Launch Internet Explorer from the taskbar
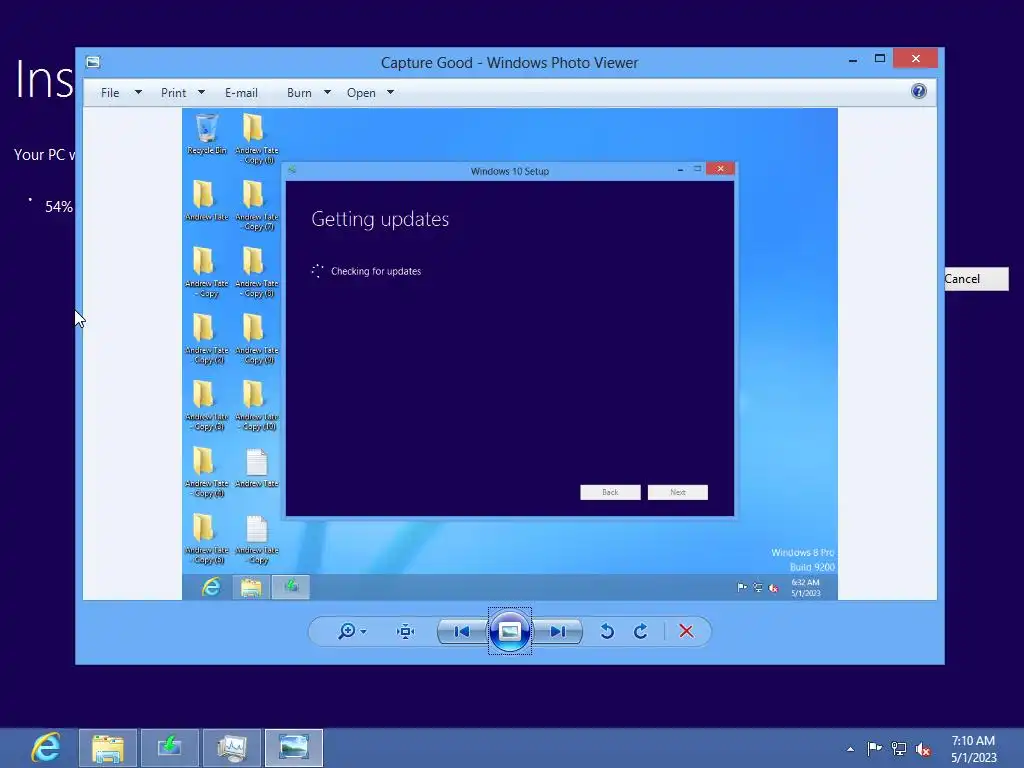Viewport: 1024px width, 768px height. (46, 747)
